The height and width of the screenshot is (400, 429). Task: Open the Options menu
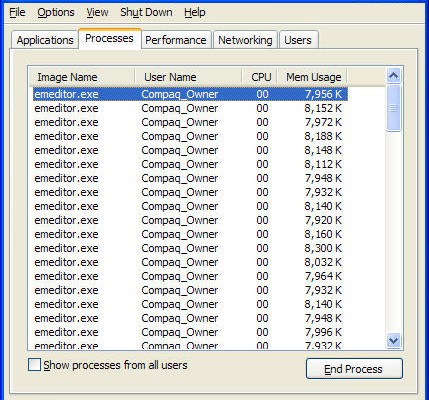(56, 12)
